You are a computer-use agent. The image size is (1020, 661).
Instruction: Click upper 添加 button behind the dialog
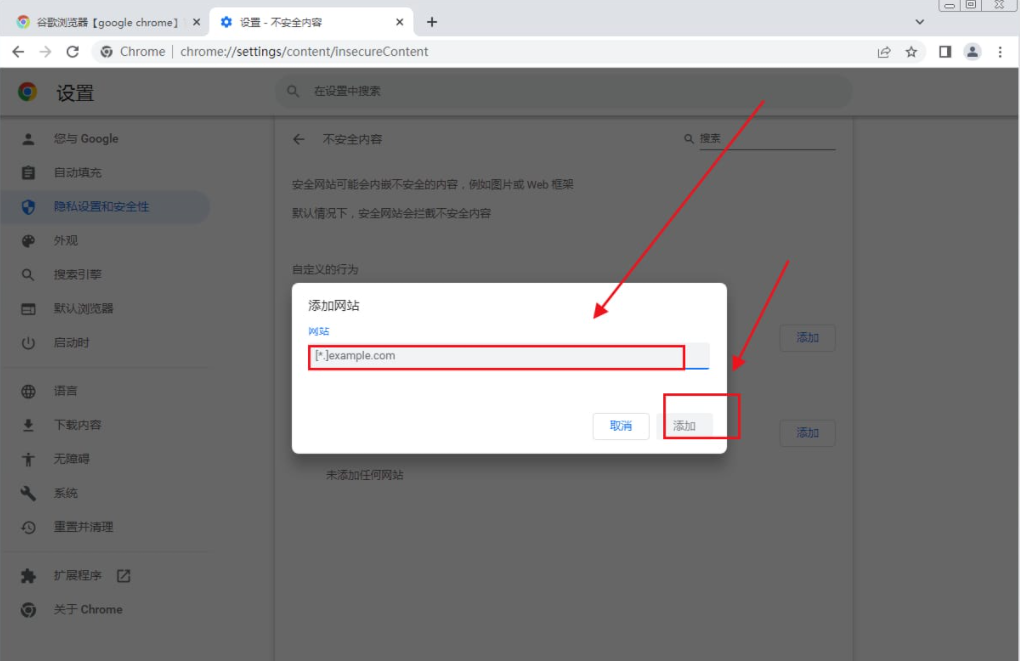(x=807, y=337)
